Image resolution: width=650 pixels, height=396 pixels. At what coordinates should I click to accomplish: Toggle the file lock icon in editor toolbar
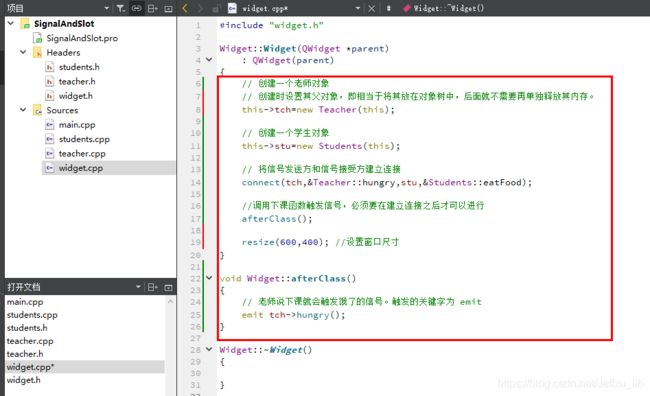(216, 8)
